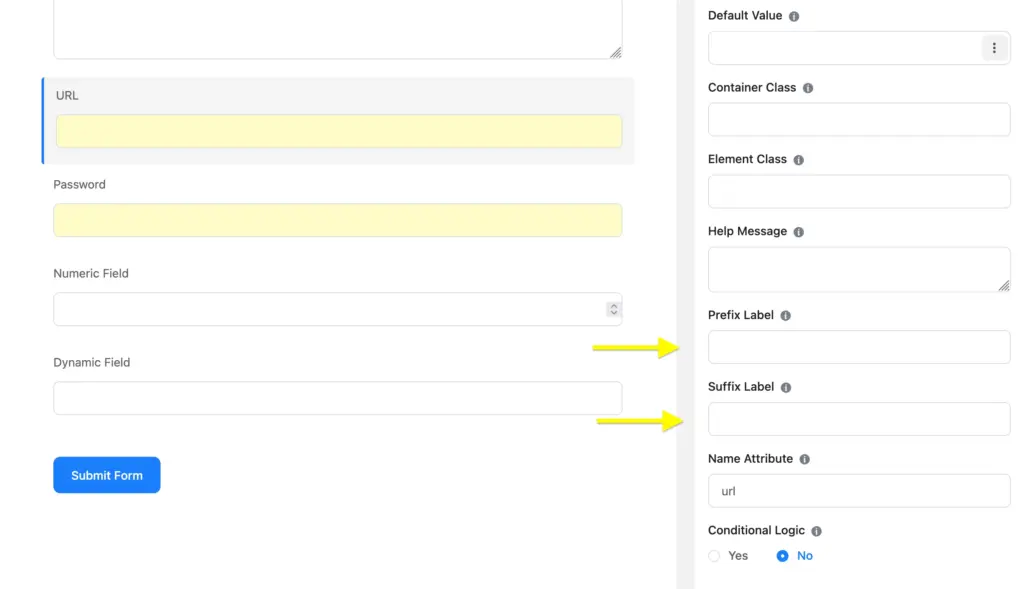Edit the Name Attribute value url
Screen dimensions: 1024x589
(858, 491)
